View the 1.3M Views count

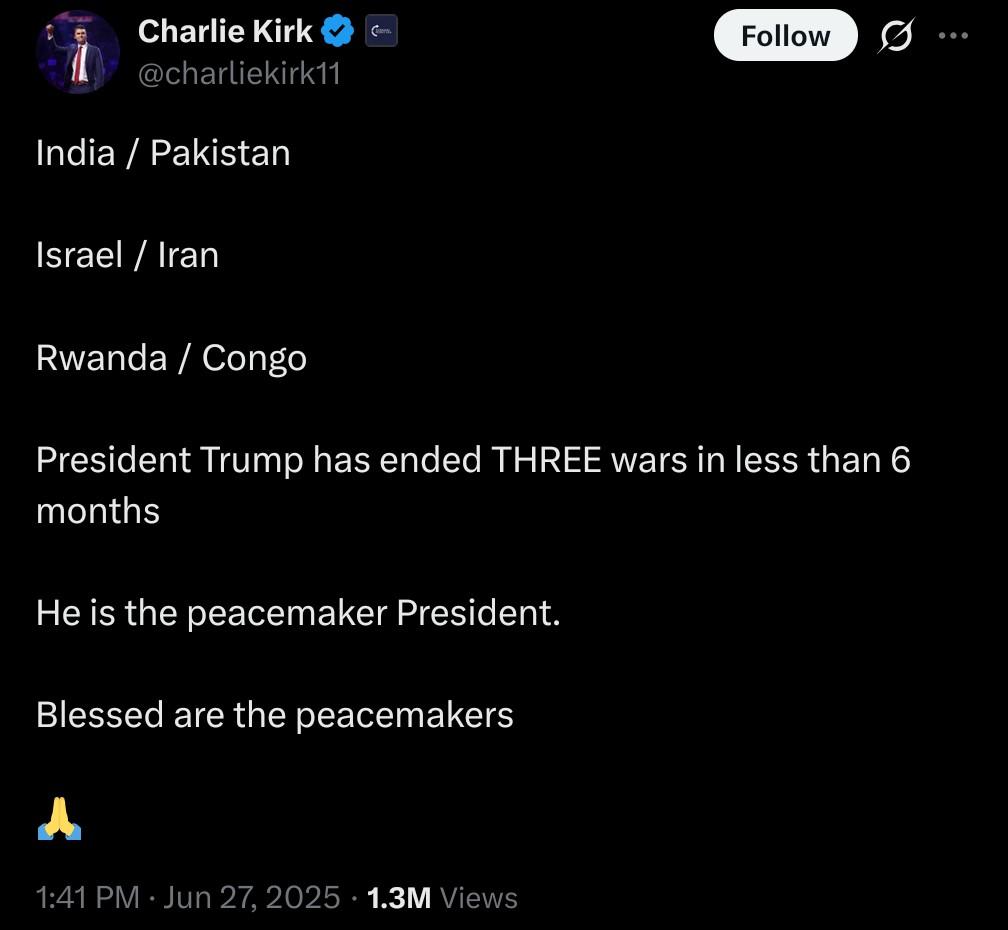[442, 897]
